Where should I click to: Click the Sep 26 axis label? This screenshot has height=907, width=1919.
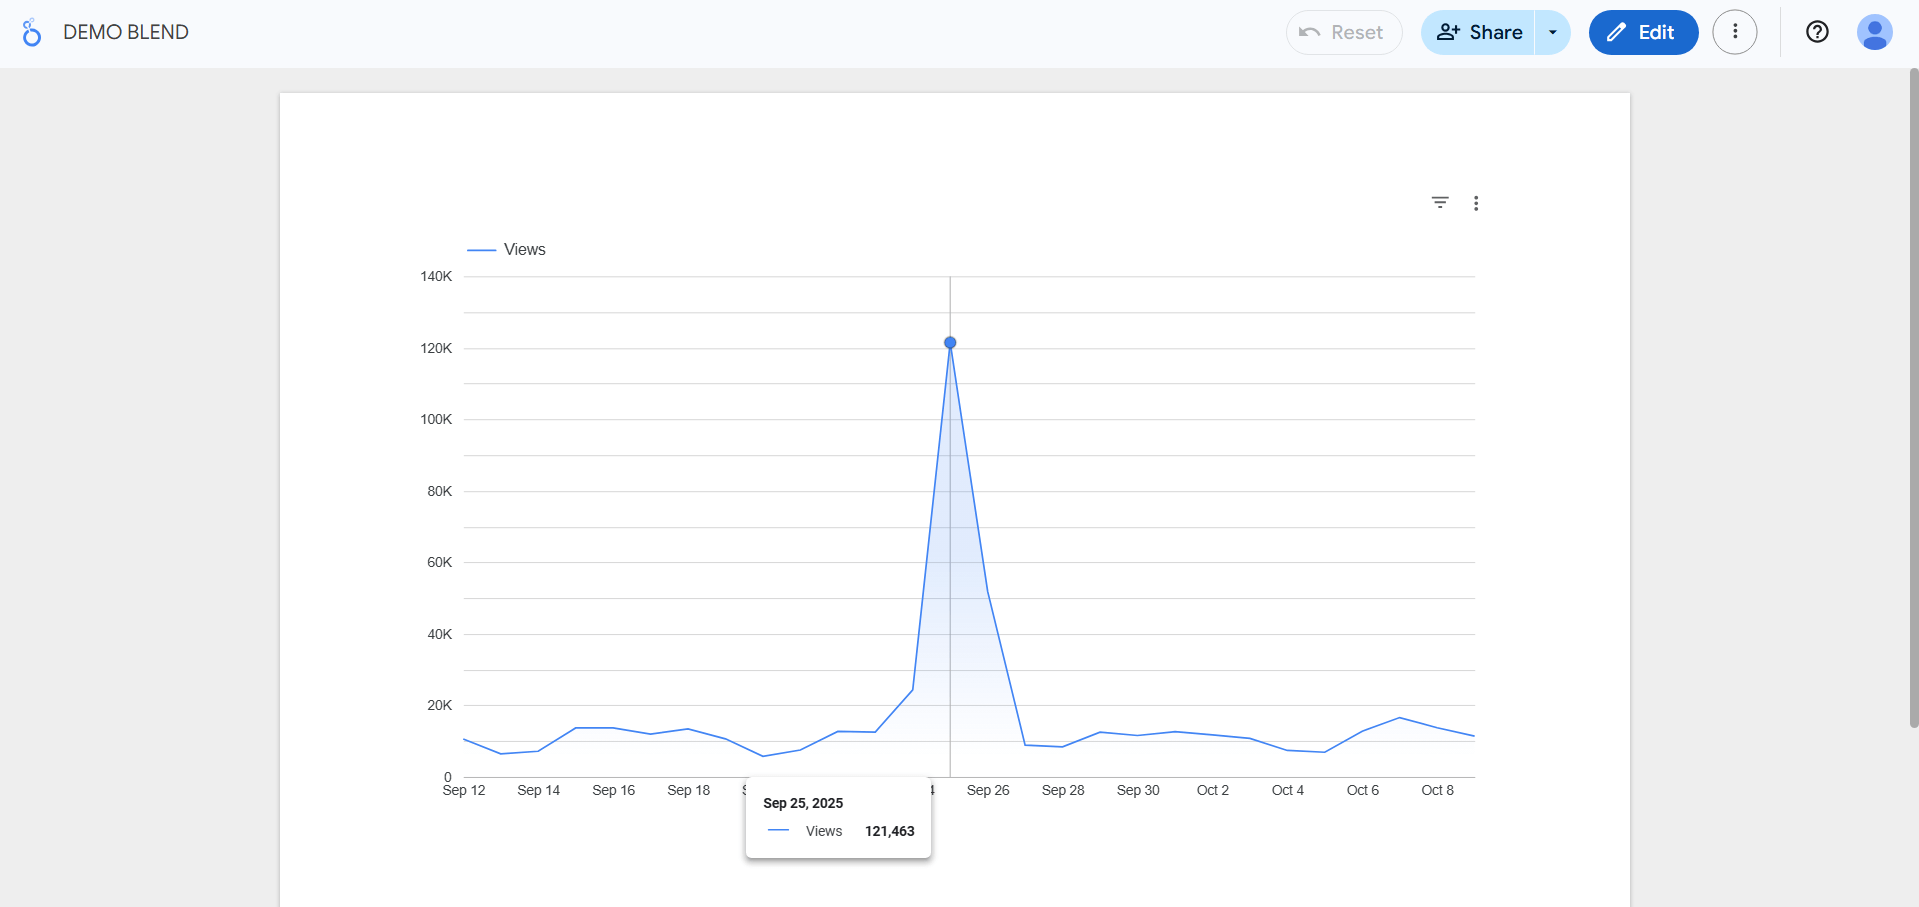coord(987,790)
